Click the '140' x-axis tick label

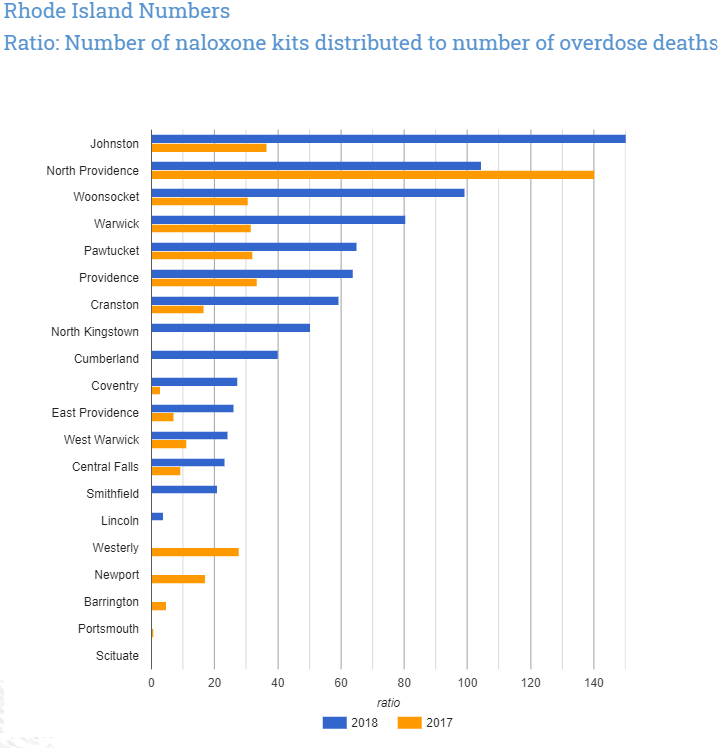[594, 683]
